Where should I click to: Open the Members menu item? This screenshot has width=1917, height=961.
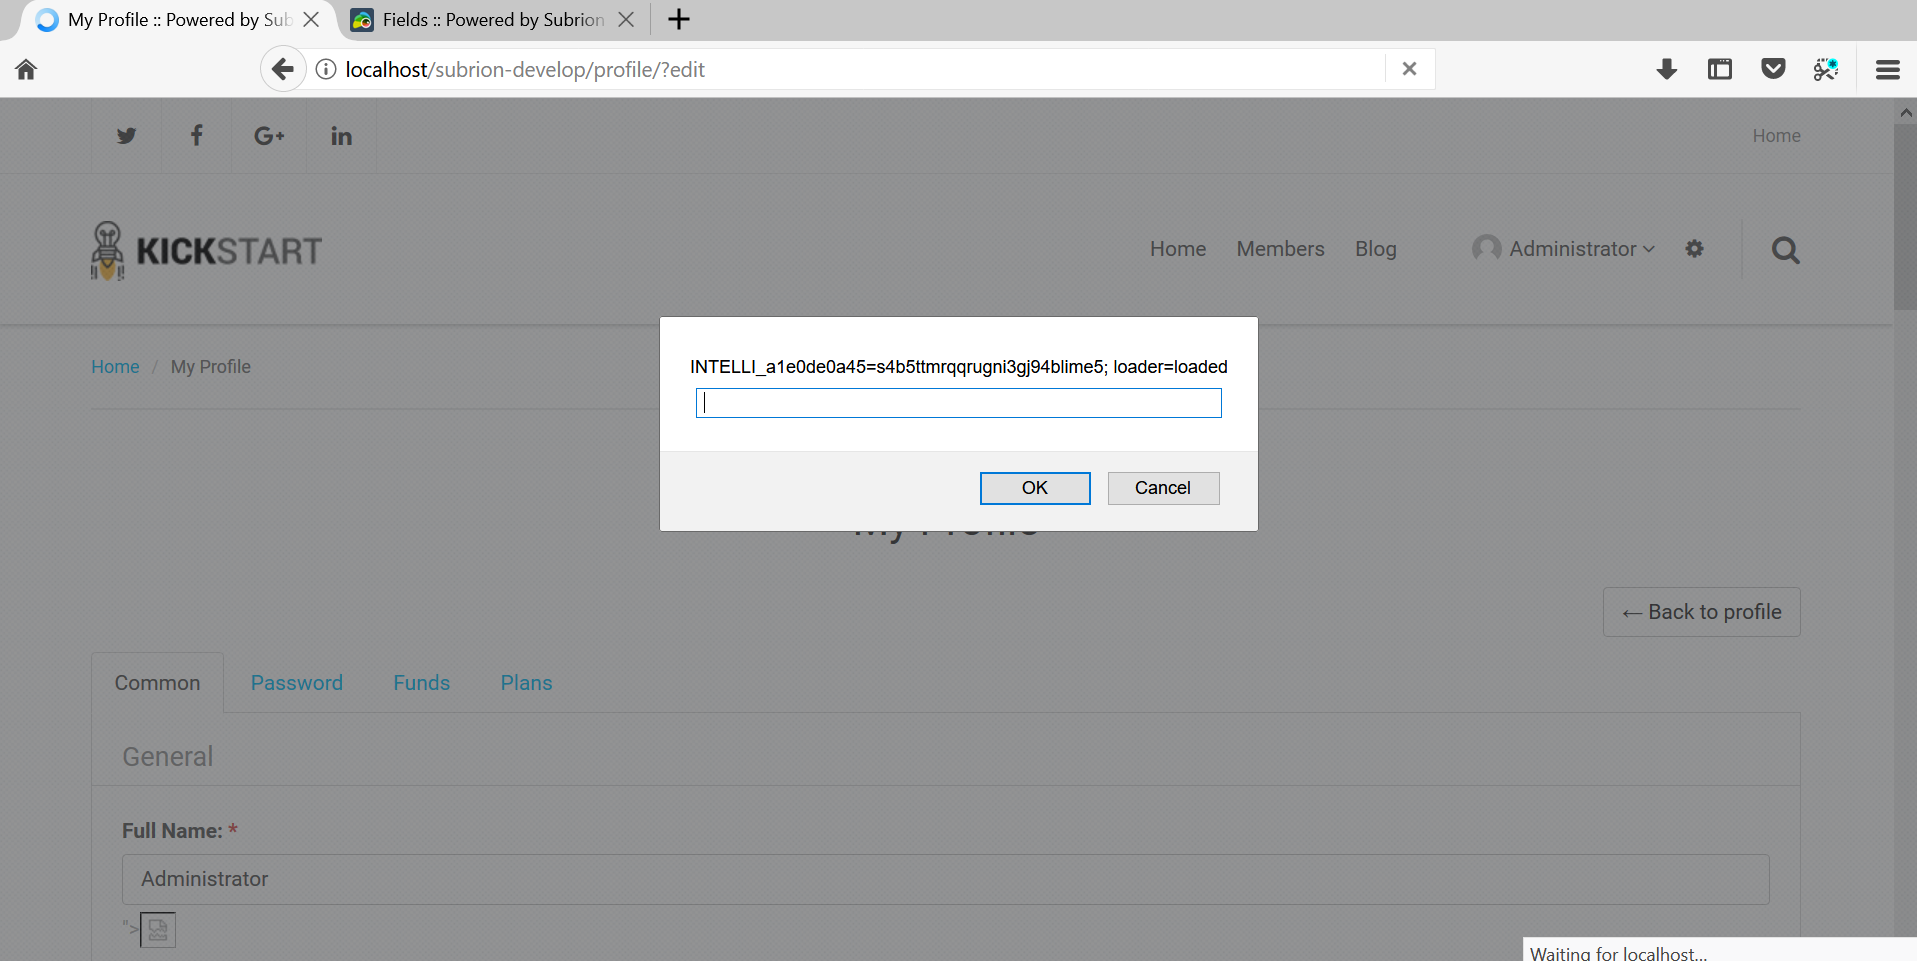click(x=1280, y=248)
